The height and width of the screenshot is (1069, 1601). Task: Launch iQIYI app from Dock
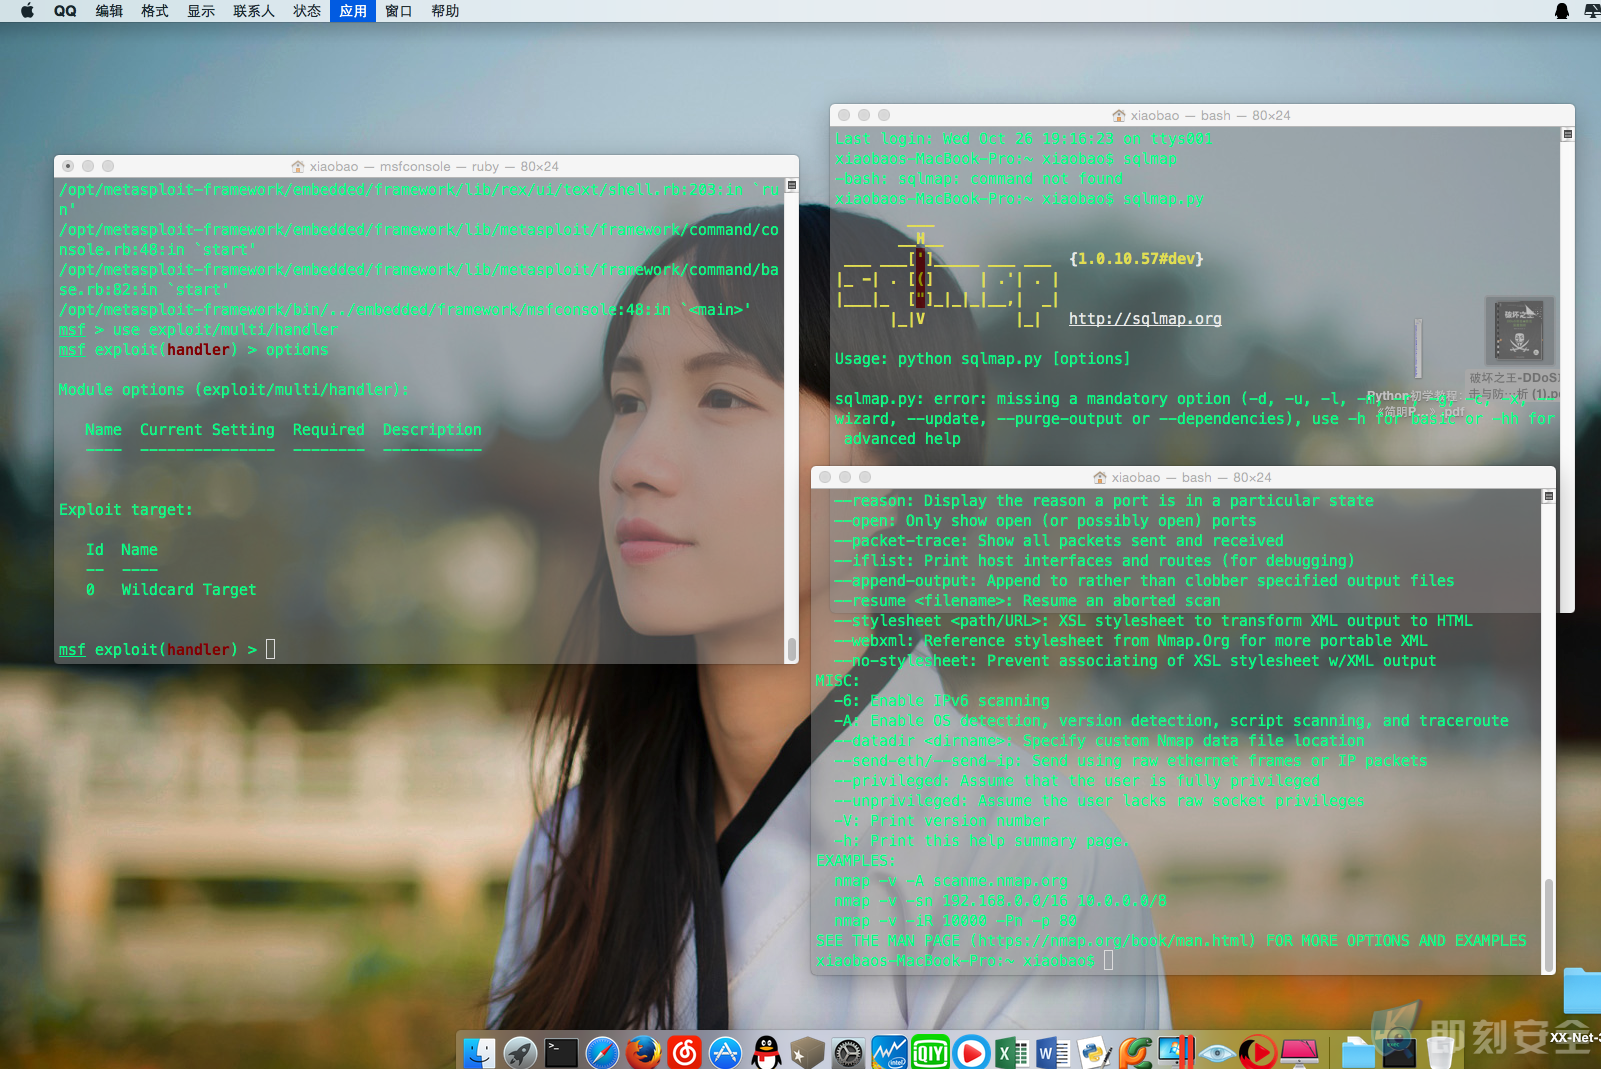click(930, 1052)
